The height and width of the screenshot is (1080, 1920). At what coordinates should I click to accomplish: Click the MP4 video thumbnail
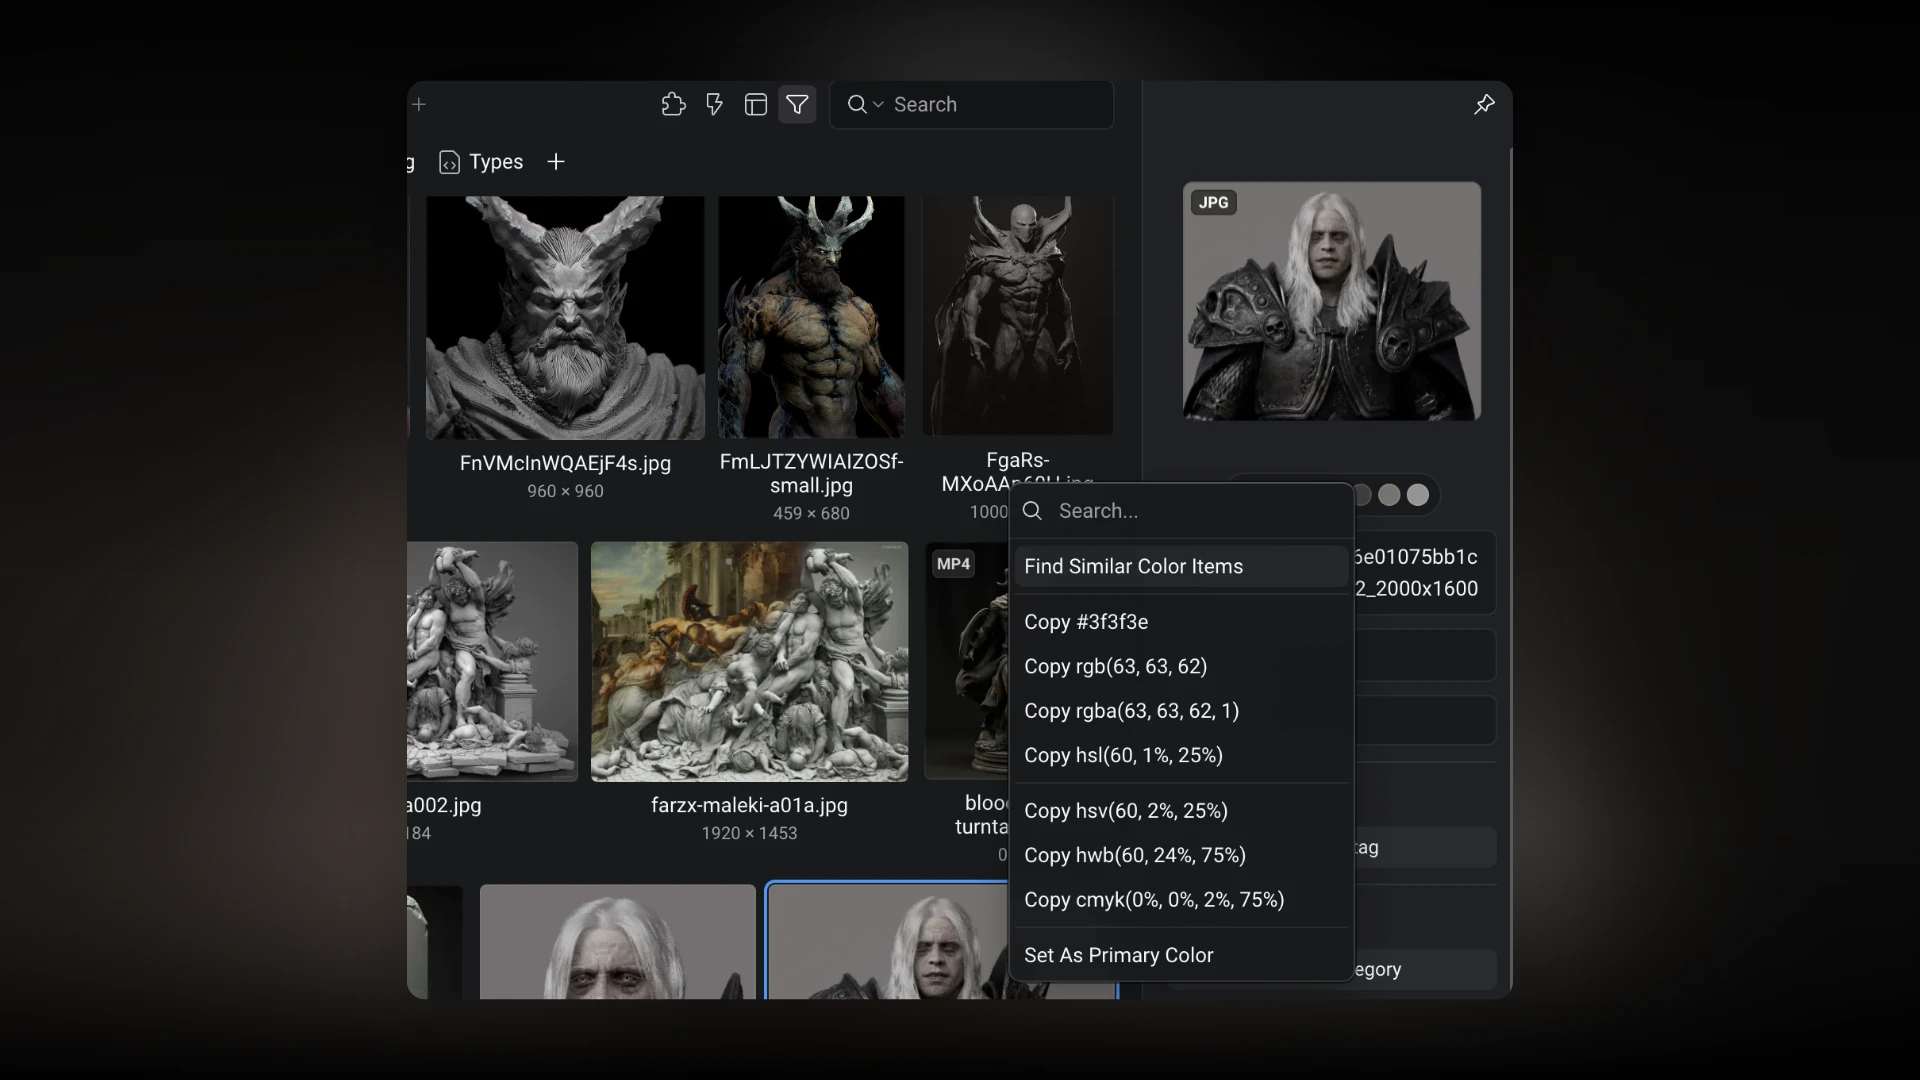pyautogui.click(x=967, y=661)
